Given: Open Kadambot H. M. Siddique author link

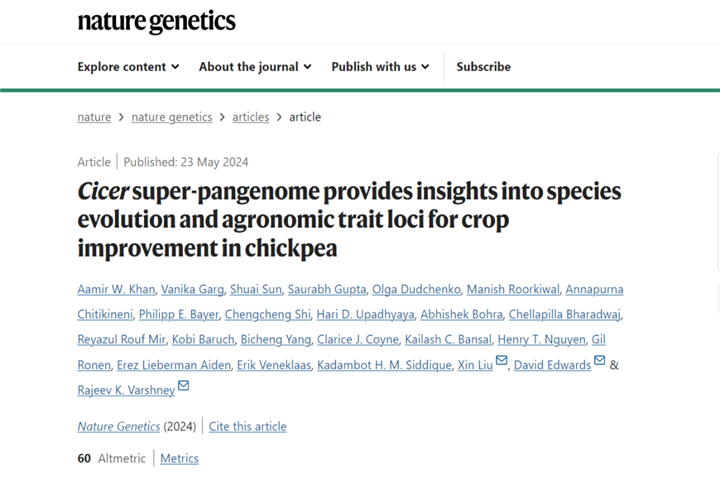Looking at the screenshot, I should click(384, 365).
